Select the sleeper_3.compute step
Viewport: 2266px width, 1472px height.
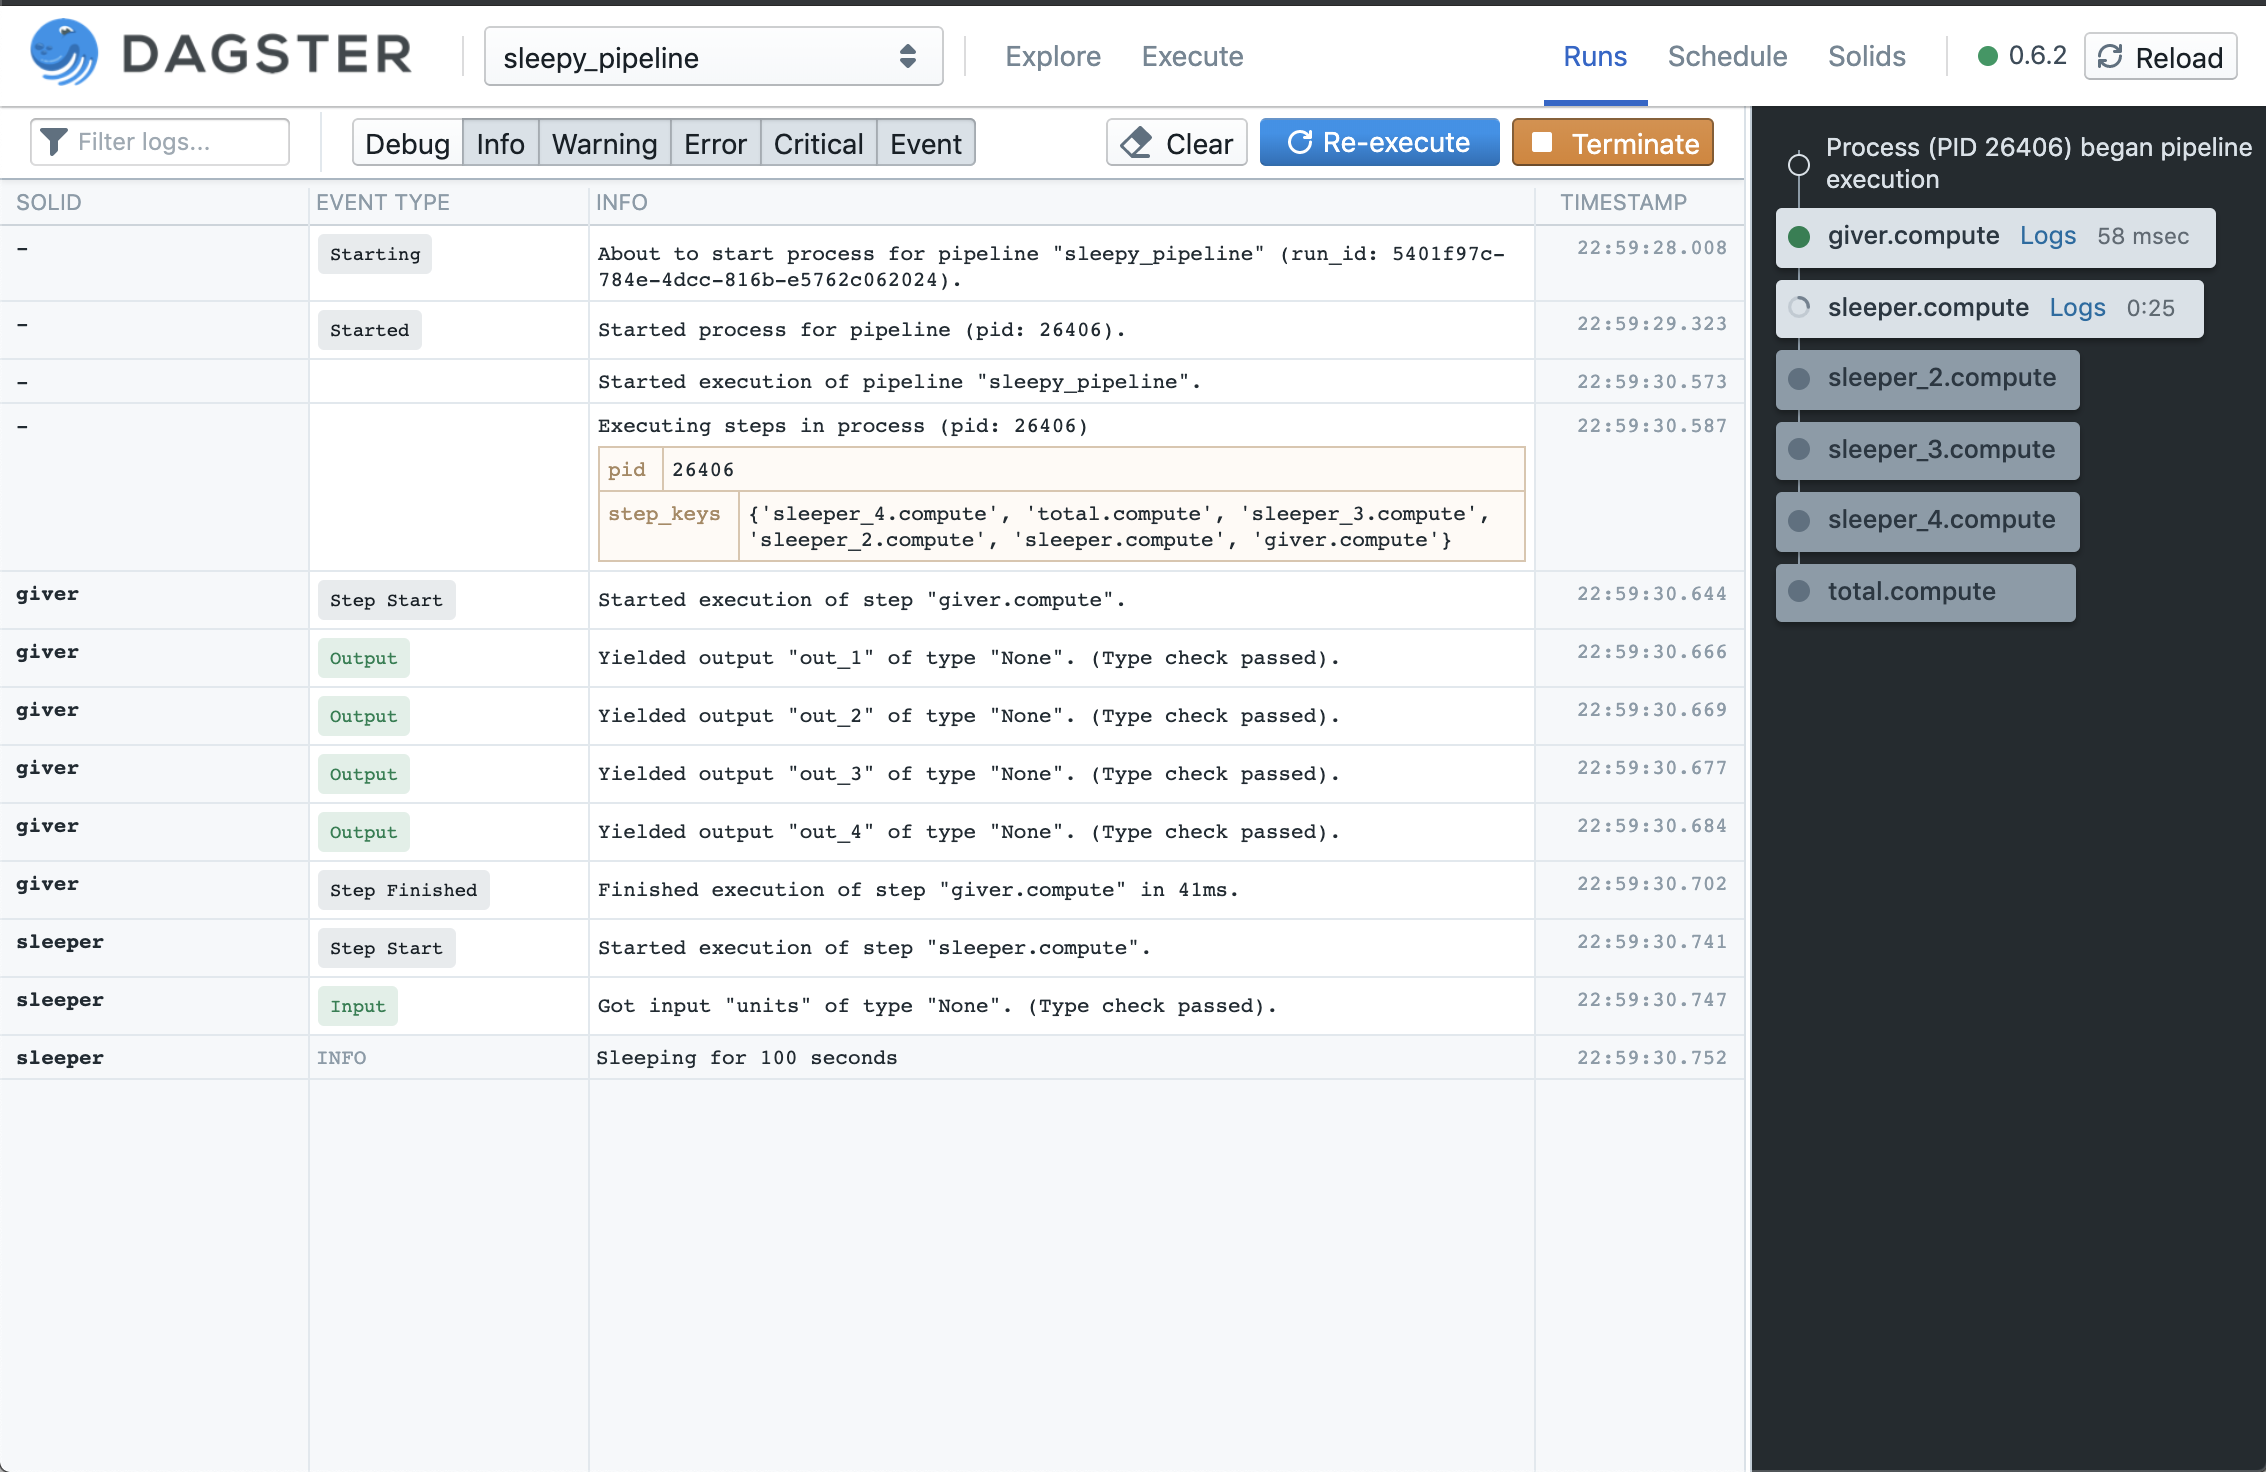(x=1927, y=450)
